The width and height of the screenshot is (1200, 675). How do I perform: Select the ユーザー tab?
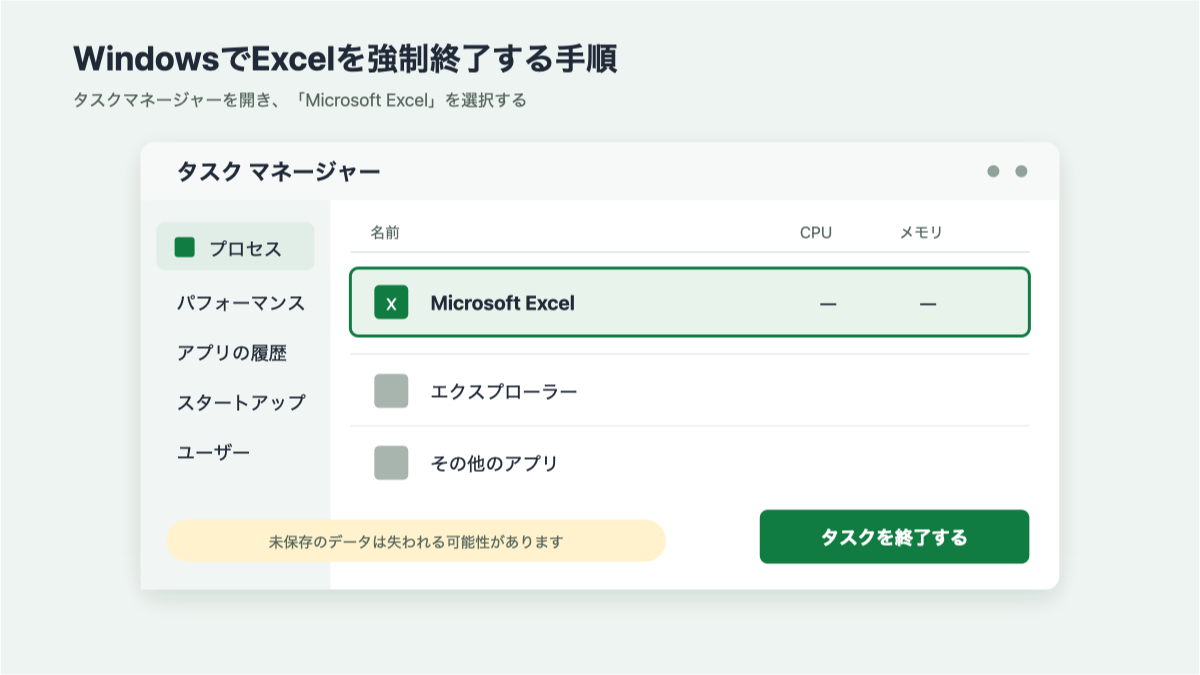[214, 453]
